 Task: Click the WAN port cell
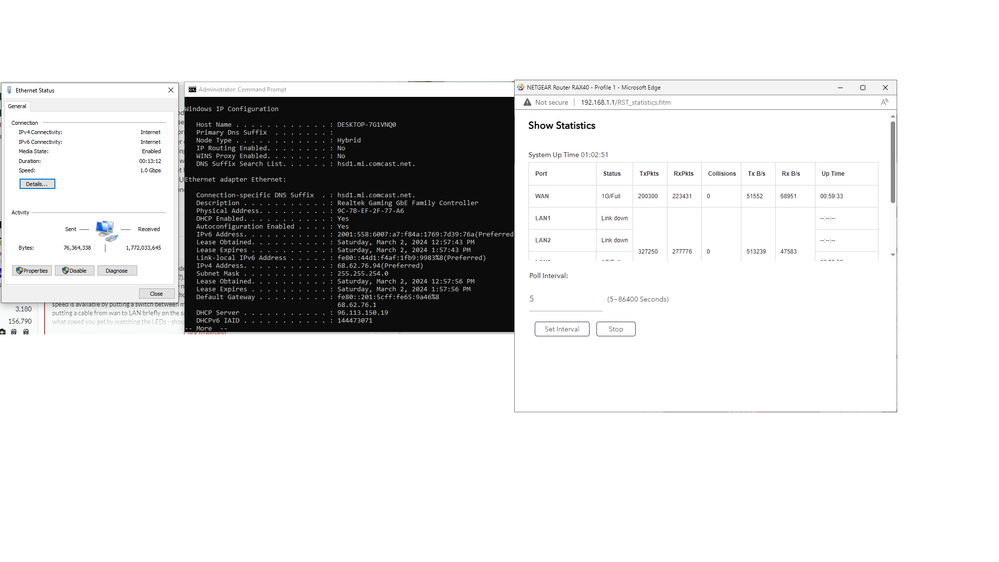point(562,196)
